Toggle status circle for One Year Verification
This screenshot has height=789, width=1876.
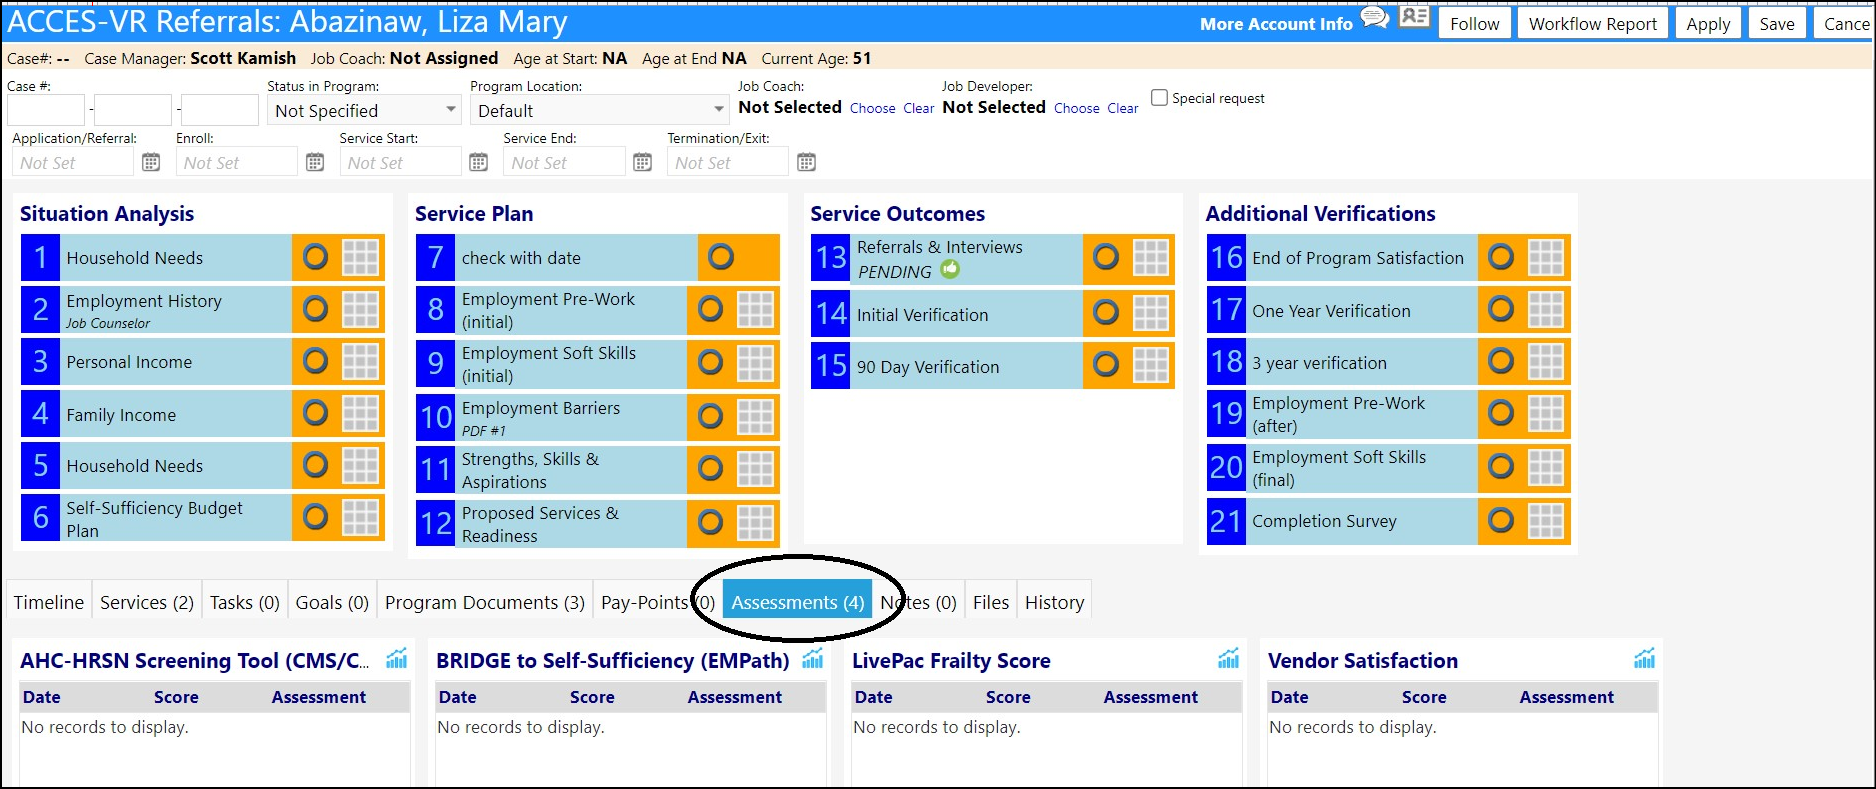coord(1501,309)
